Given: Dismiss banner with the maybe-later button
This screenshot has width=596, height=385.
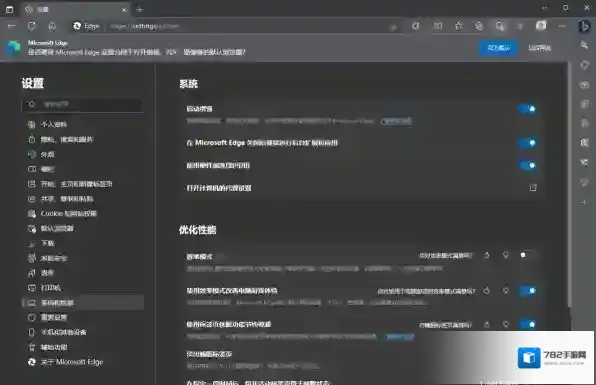Looking at the screenshot, I should (540, 48).
